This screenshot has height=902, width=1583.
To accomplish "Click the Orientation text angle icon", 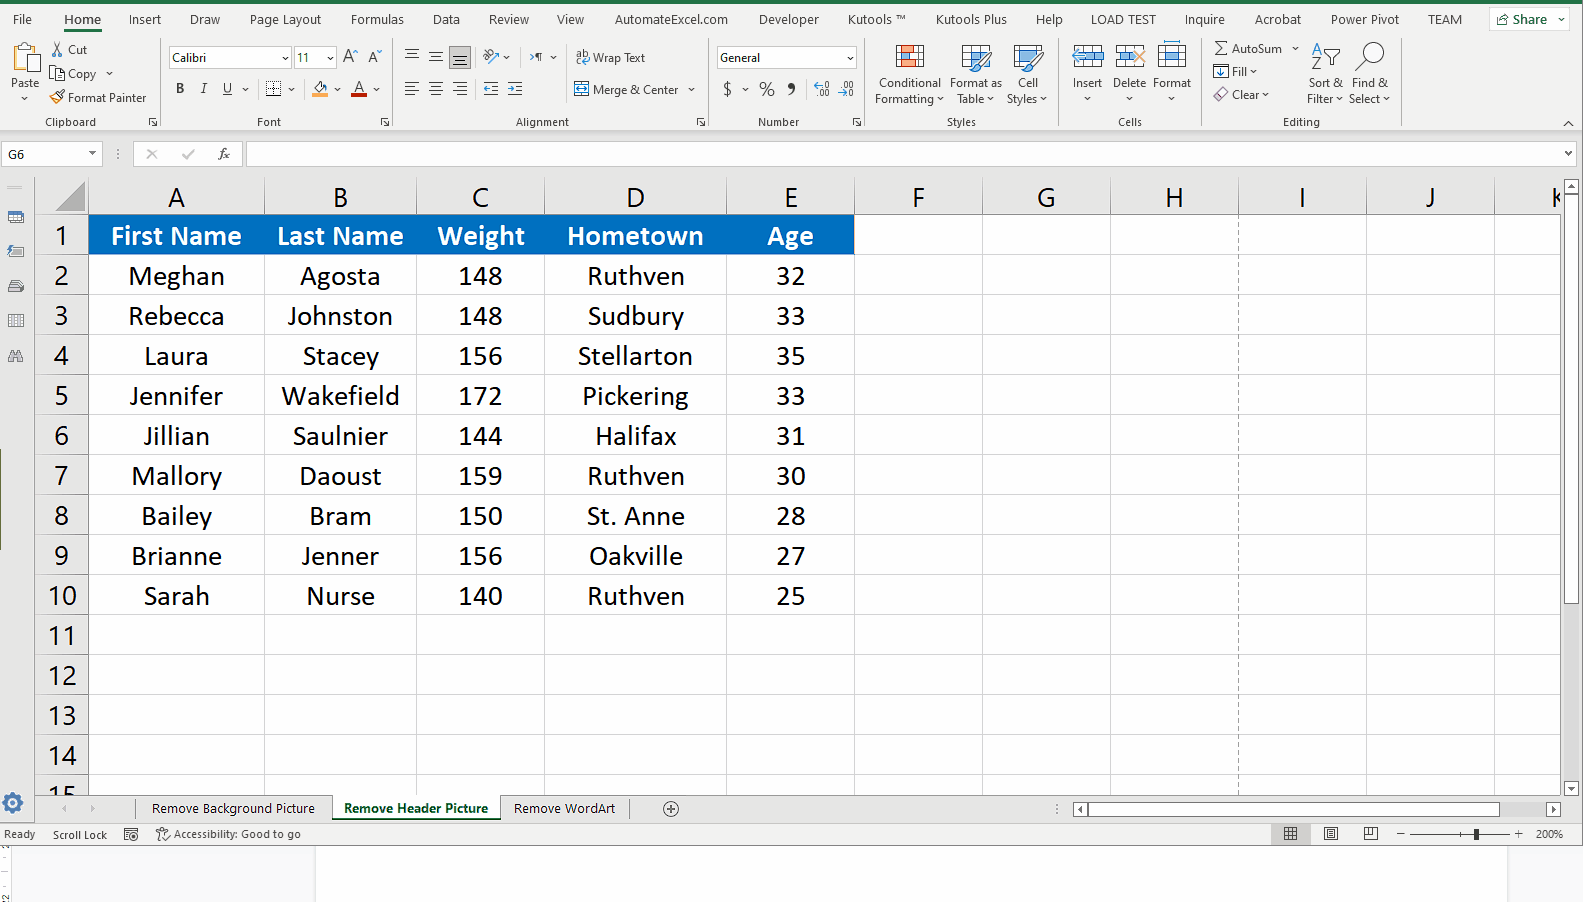I will pyautogui.click(x=491, y=57).
